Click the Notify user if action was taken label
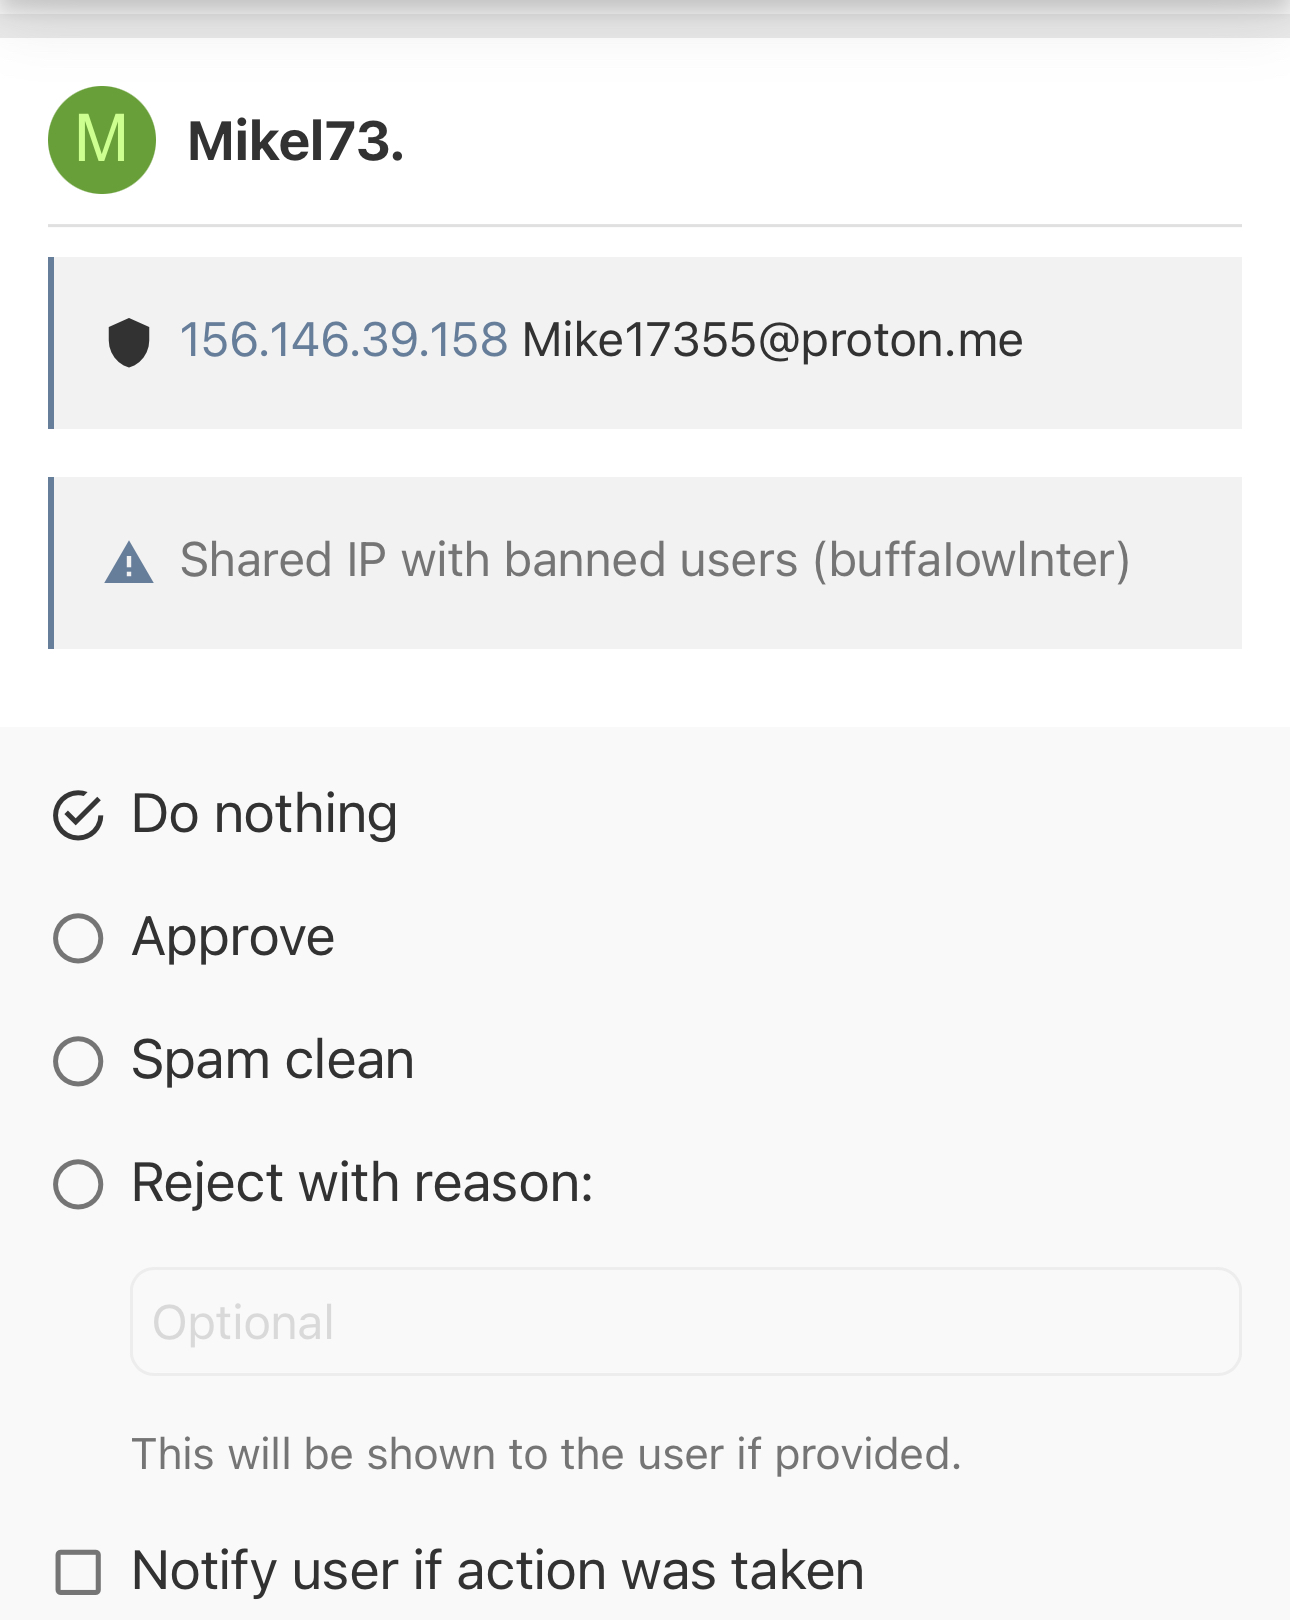1290x1620 pixels. coord(498,1571)
